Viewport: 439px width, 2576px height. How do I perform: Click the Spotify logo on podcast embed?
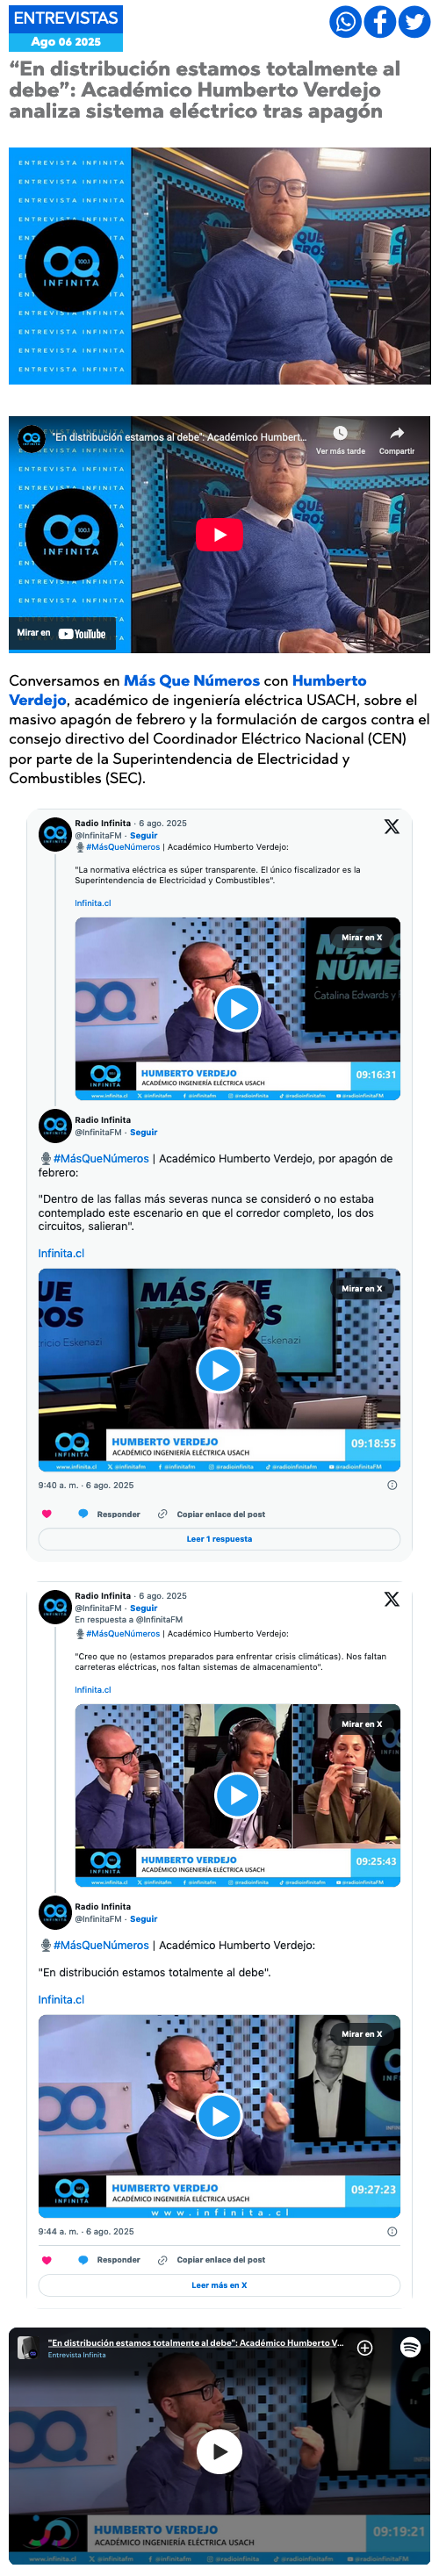[410, 2348]
